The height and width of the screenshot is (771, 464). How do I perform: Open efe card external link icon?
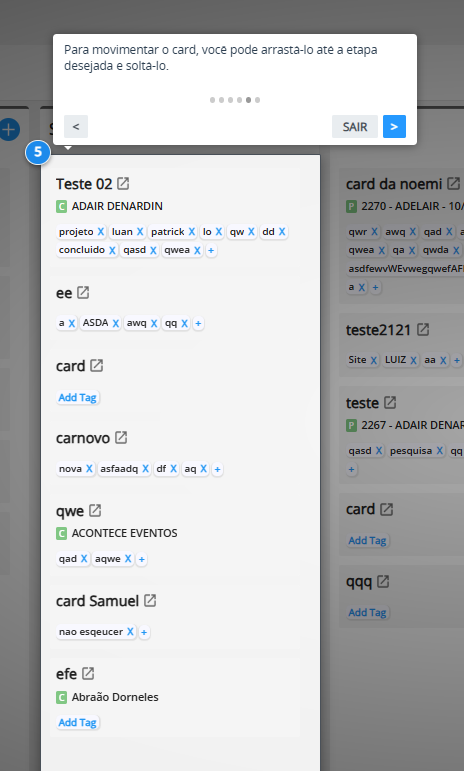tap(88, 673)
